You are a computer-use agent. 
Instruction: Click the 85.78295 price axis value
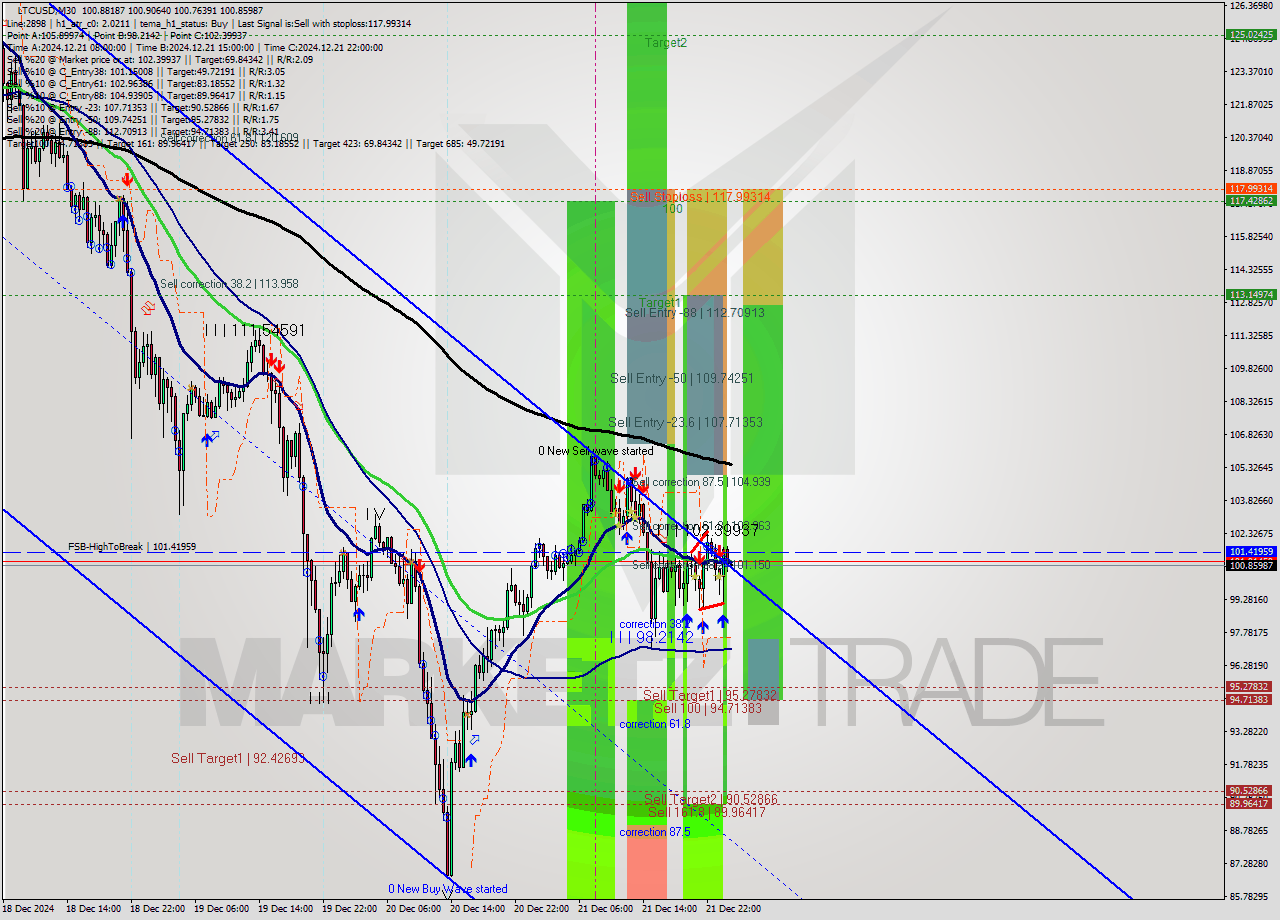(1251, 897)
